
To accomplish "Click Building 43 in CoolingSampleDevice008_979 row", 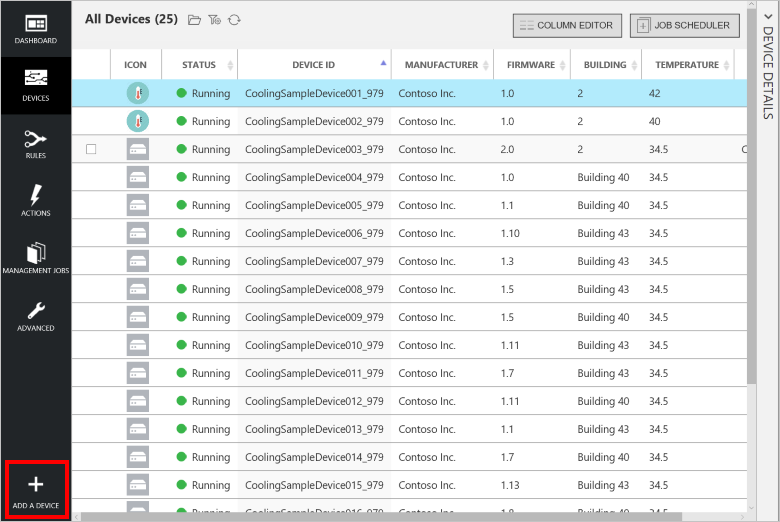I will pos(603,289).
